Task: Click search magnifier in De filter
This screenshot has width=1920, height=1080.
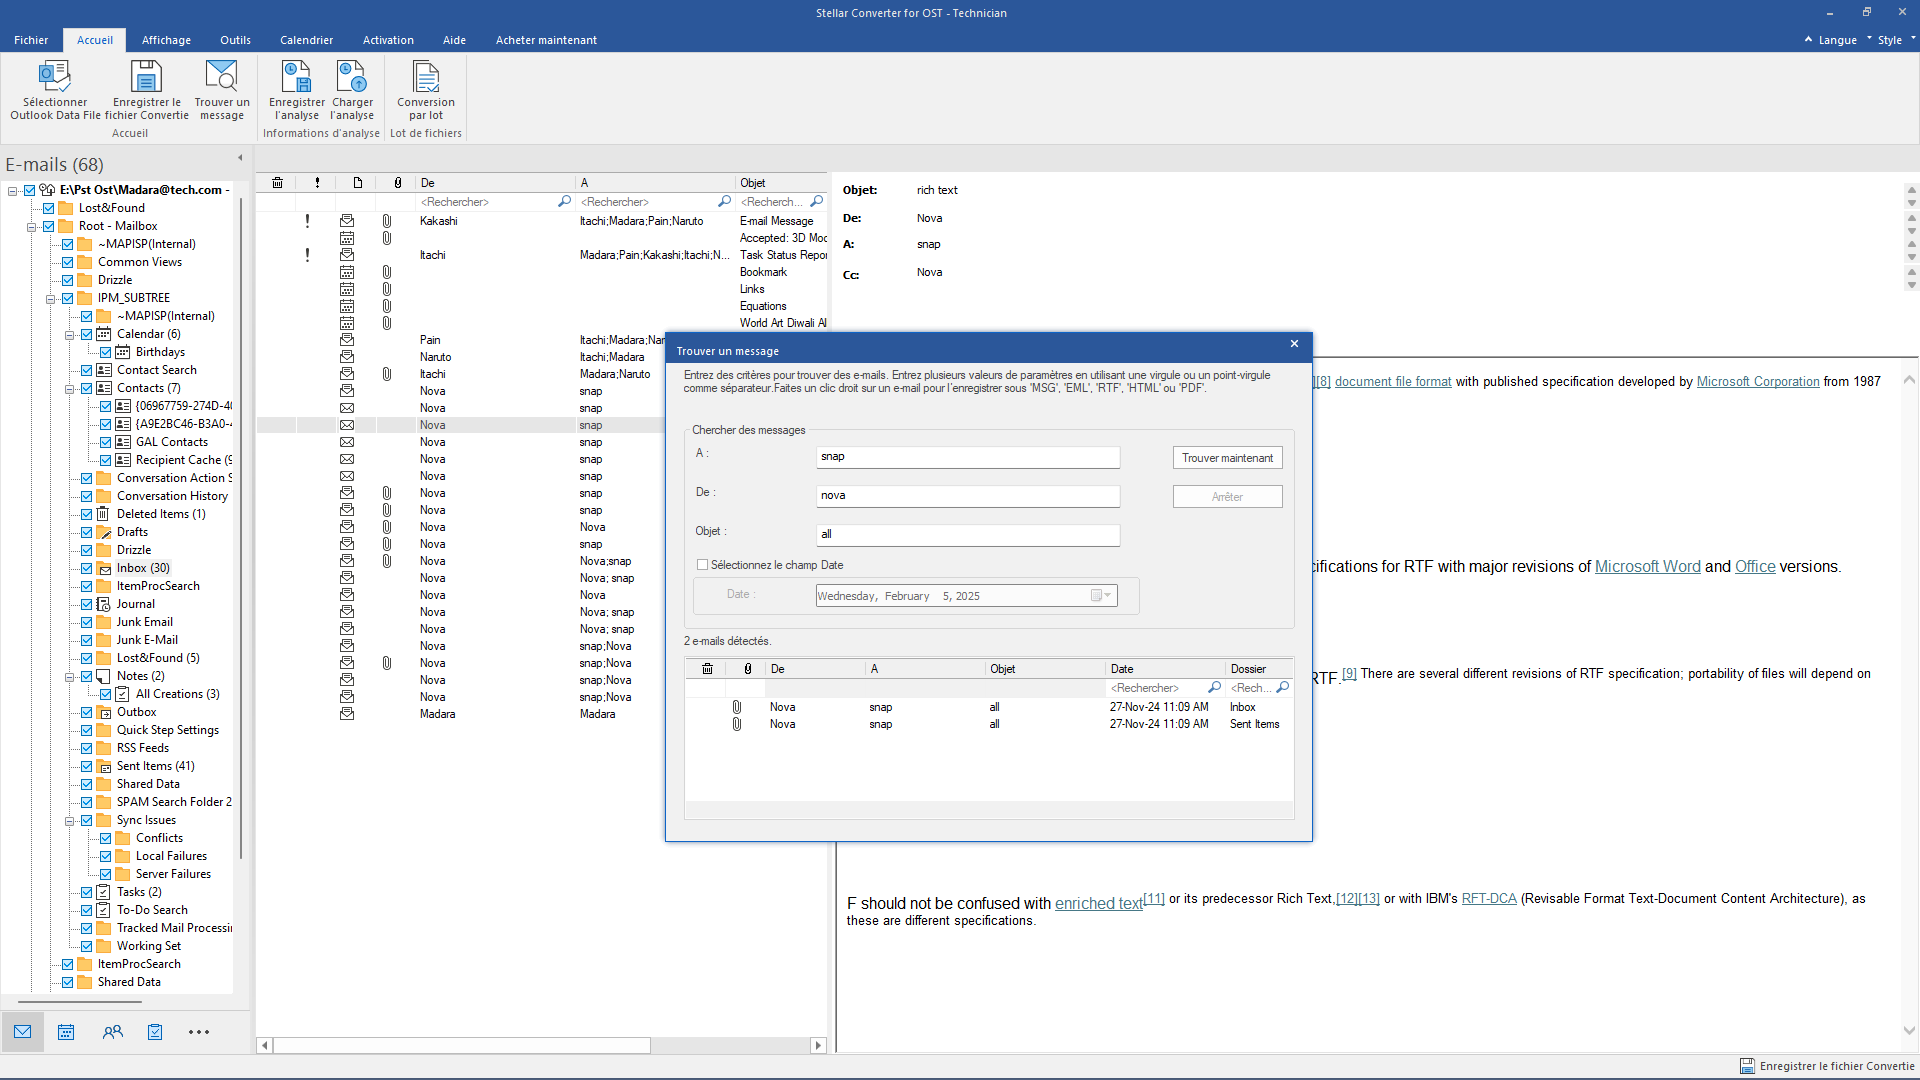Action: coord(564,202)
